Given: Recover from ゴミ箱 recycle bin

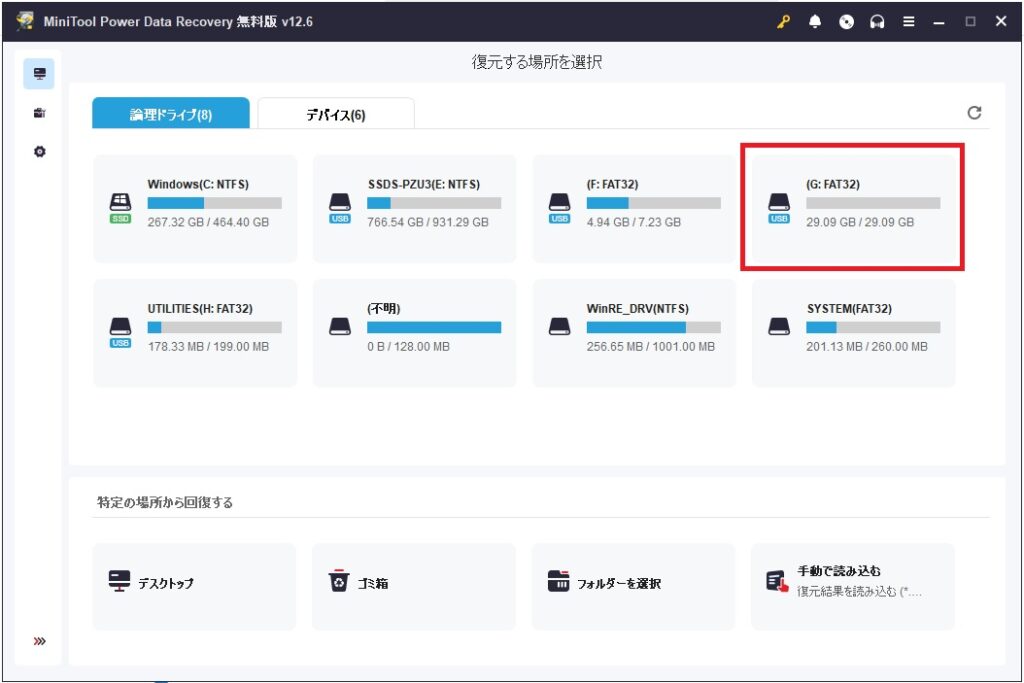Looking at the screenshot, I should 413,586.
